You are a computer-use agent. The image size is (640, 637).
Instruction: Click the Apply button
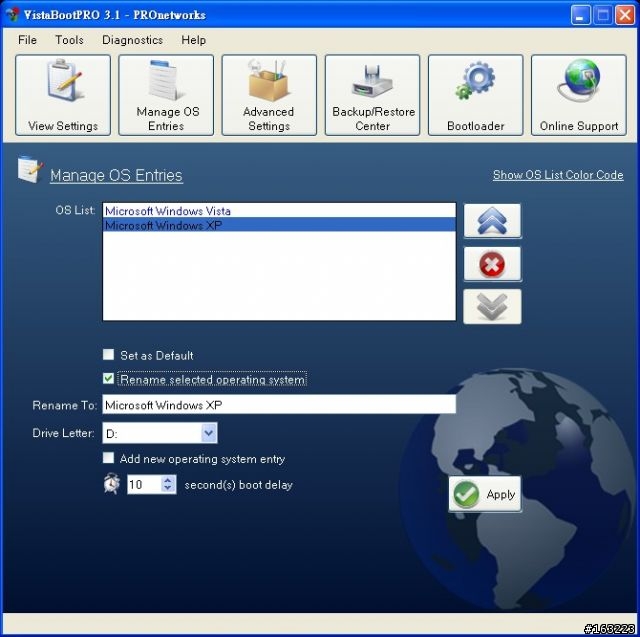click(484, 494)
